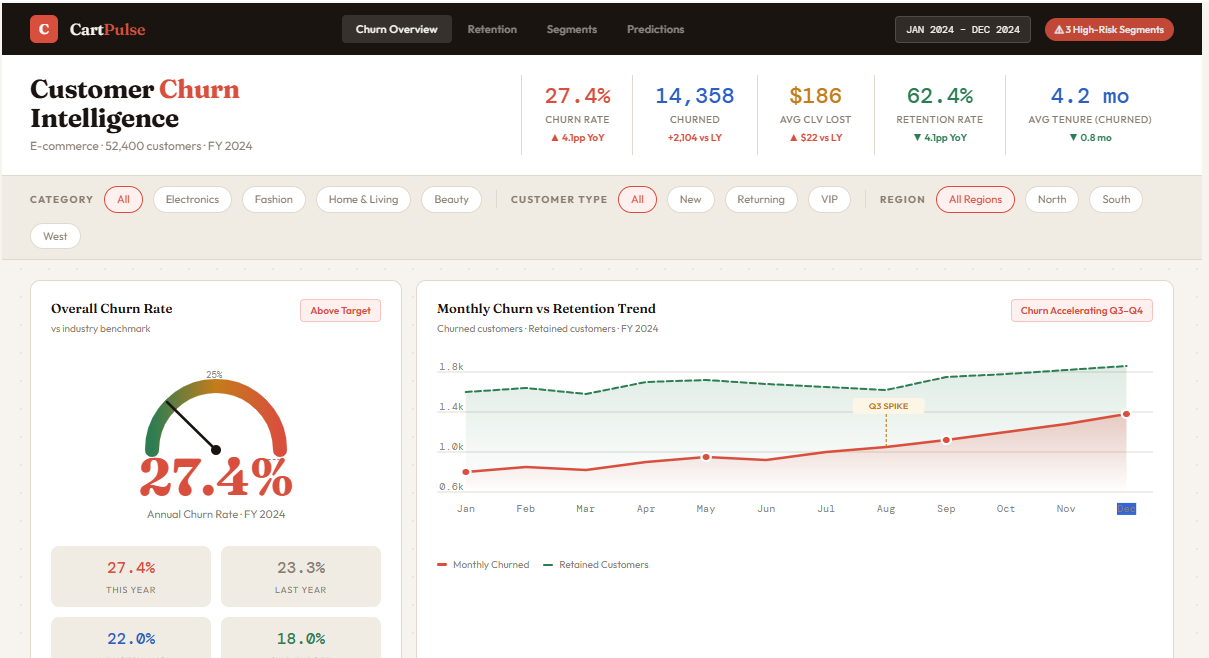This screenshot has width=1209, height=658.
Task: Click the $186 Avg CLV Lost KPI
Action: (x=815, y=114)
